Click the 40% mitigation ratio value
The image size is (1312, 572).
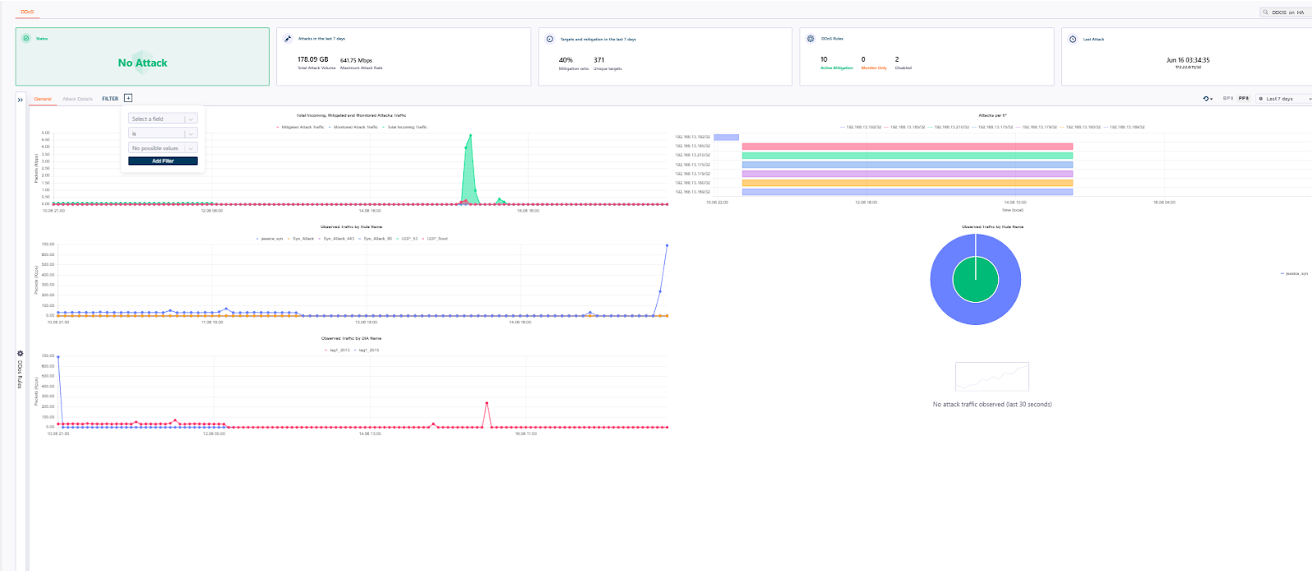[565, 60]
